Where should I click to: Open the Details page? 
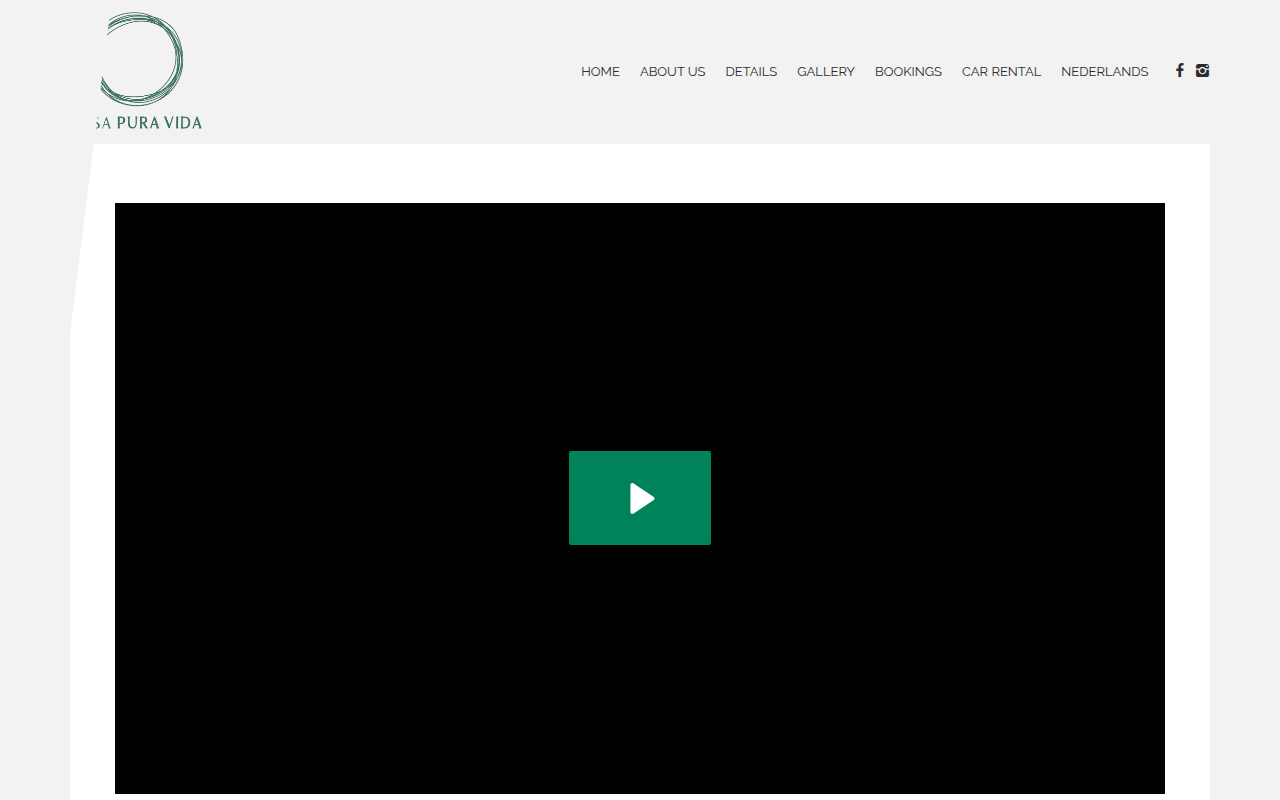(x=751, y=72)
